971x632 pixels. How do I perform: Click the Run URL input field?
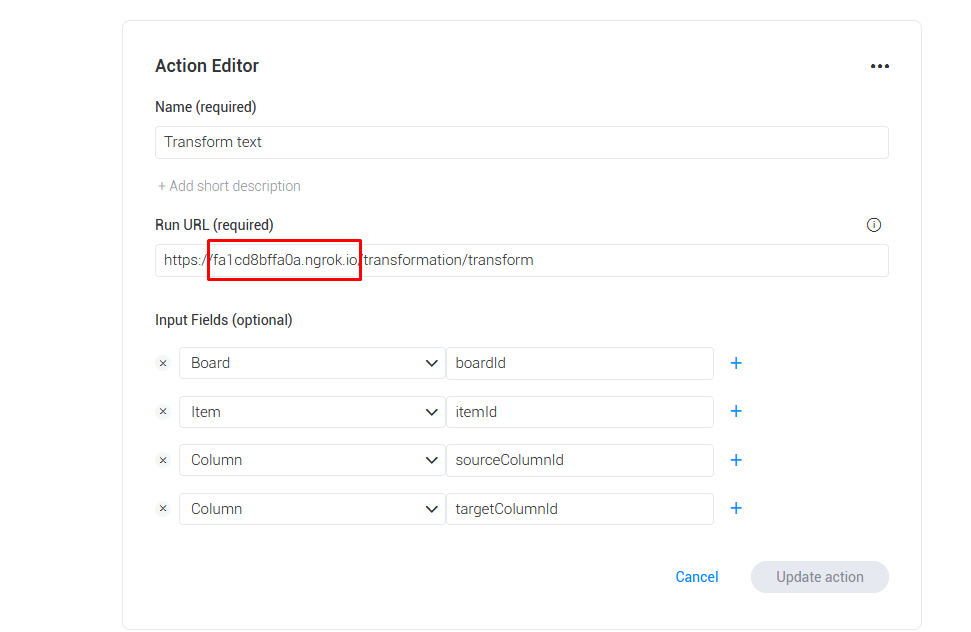(521, 260)
